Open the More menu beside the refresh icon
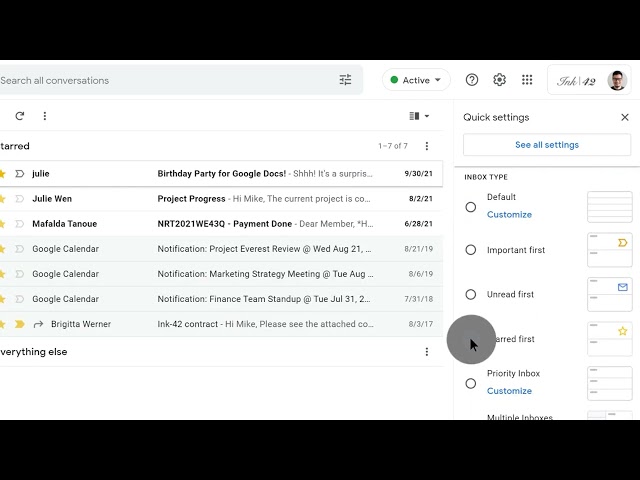The height and width of the screenshot is (480, 640). click(x=45, y=116)
